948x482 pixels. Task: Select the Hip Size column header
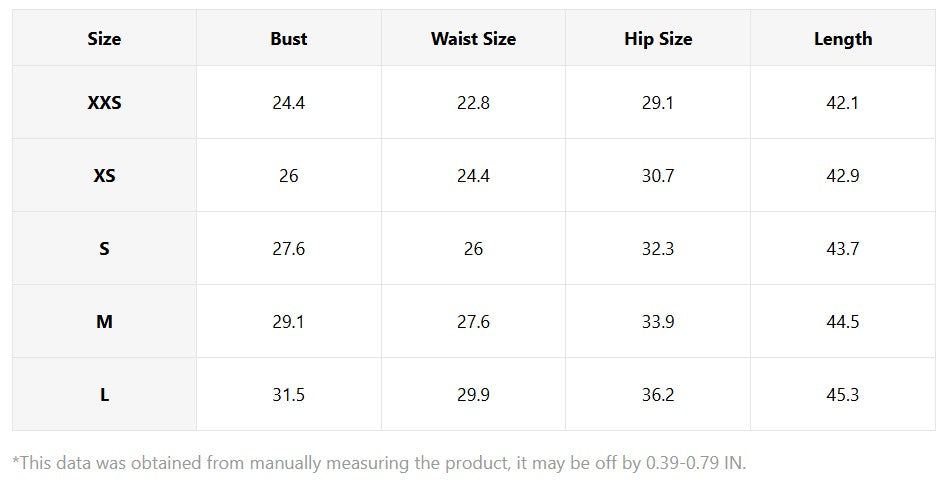pos(658,39)
